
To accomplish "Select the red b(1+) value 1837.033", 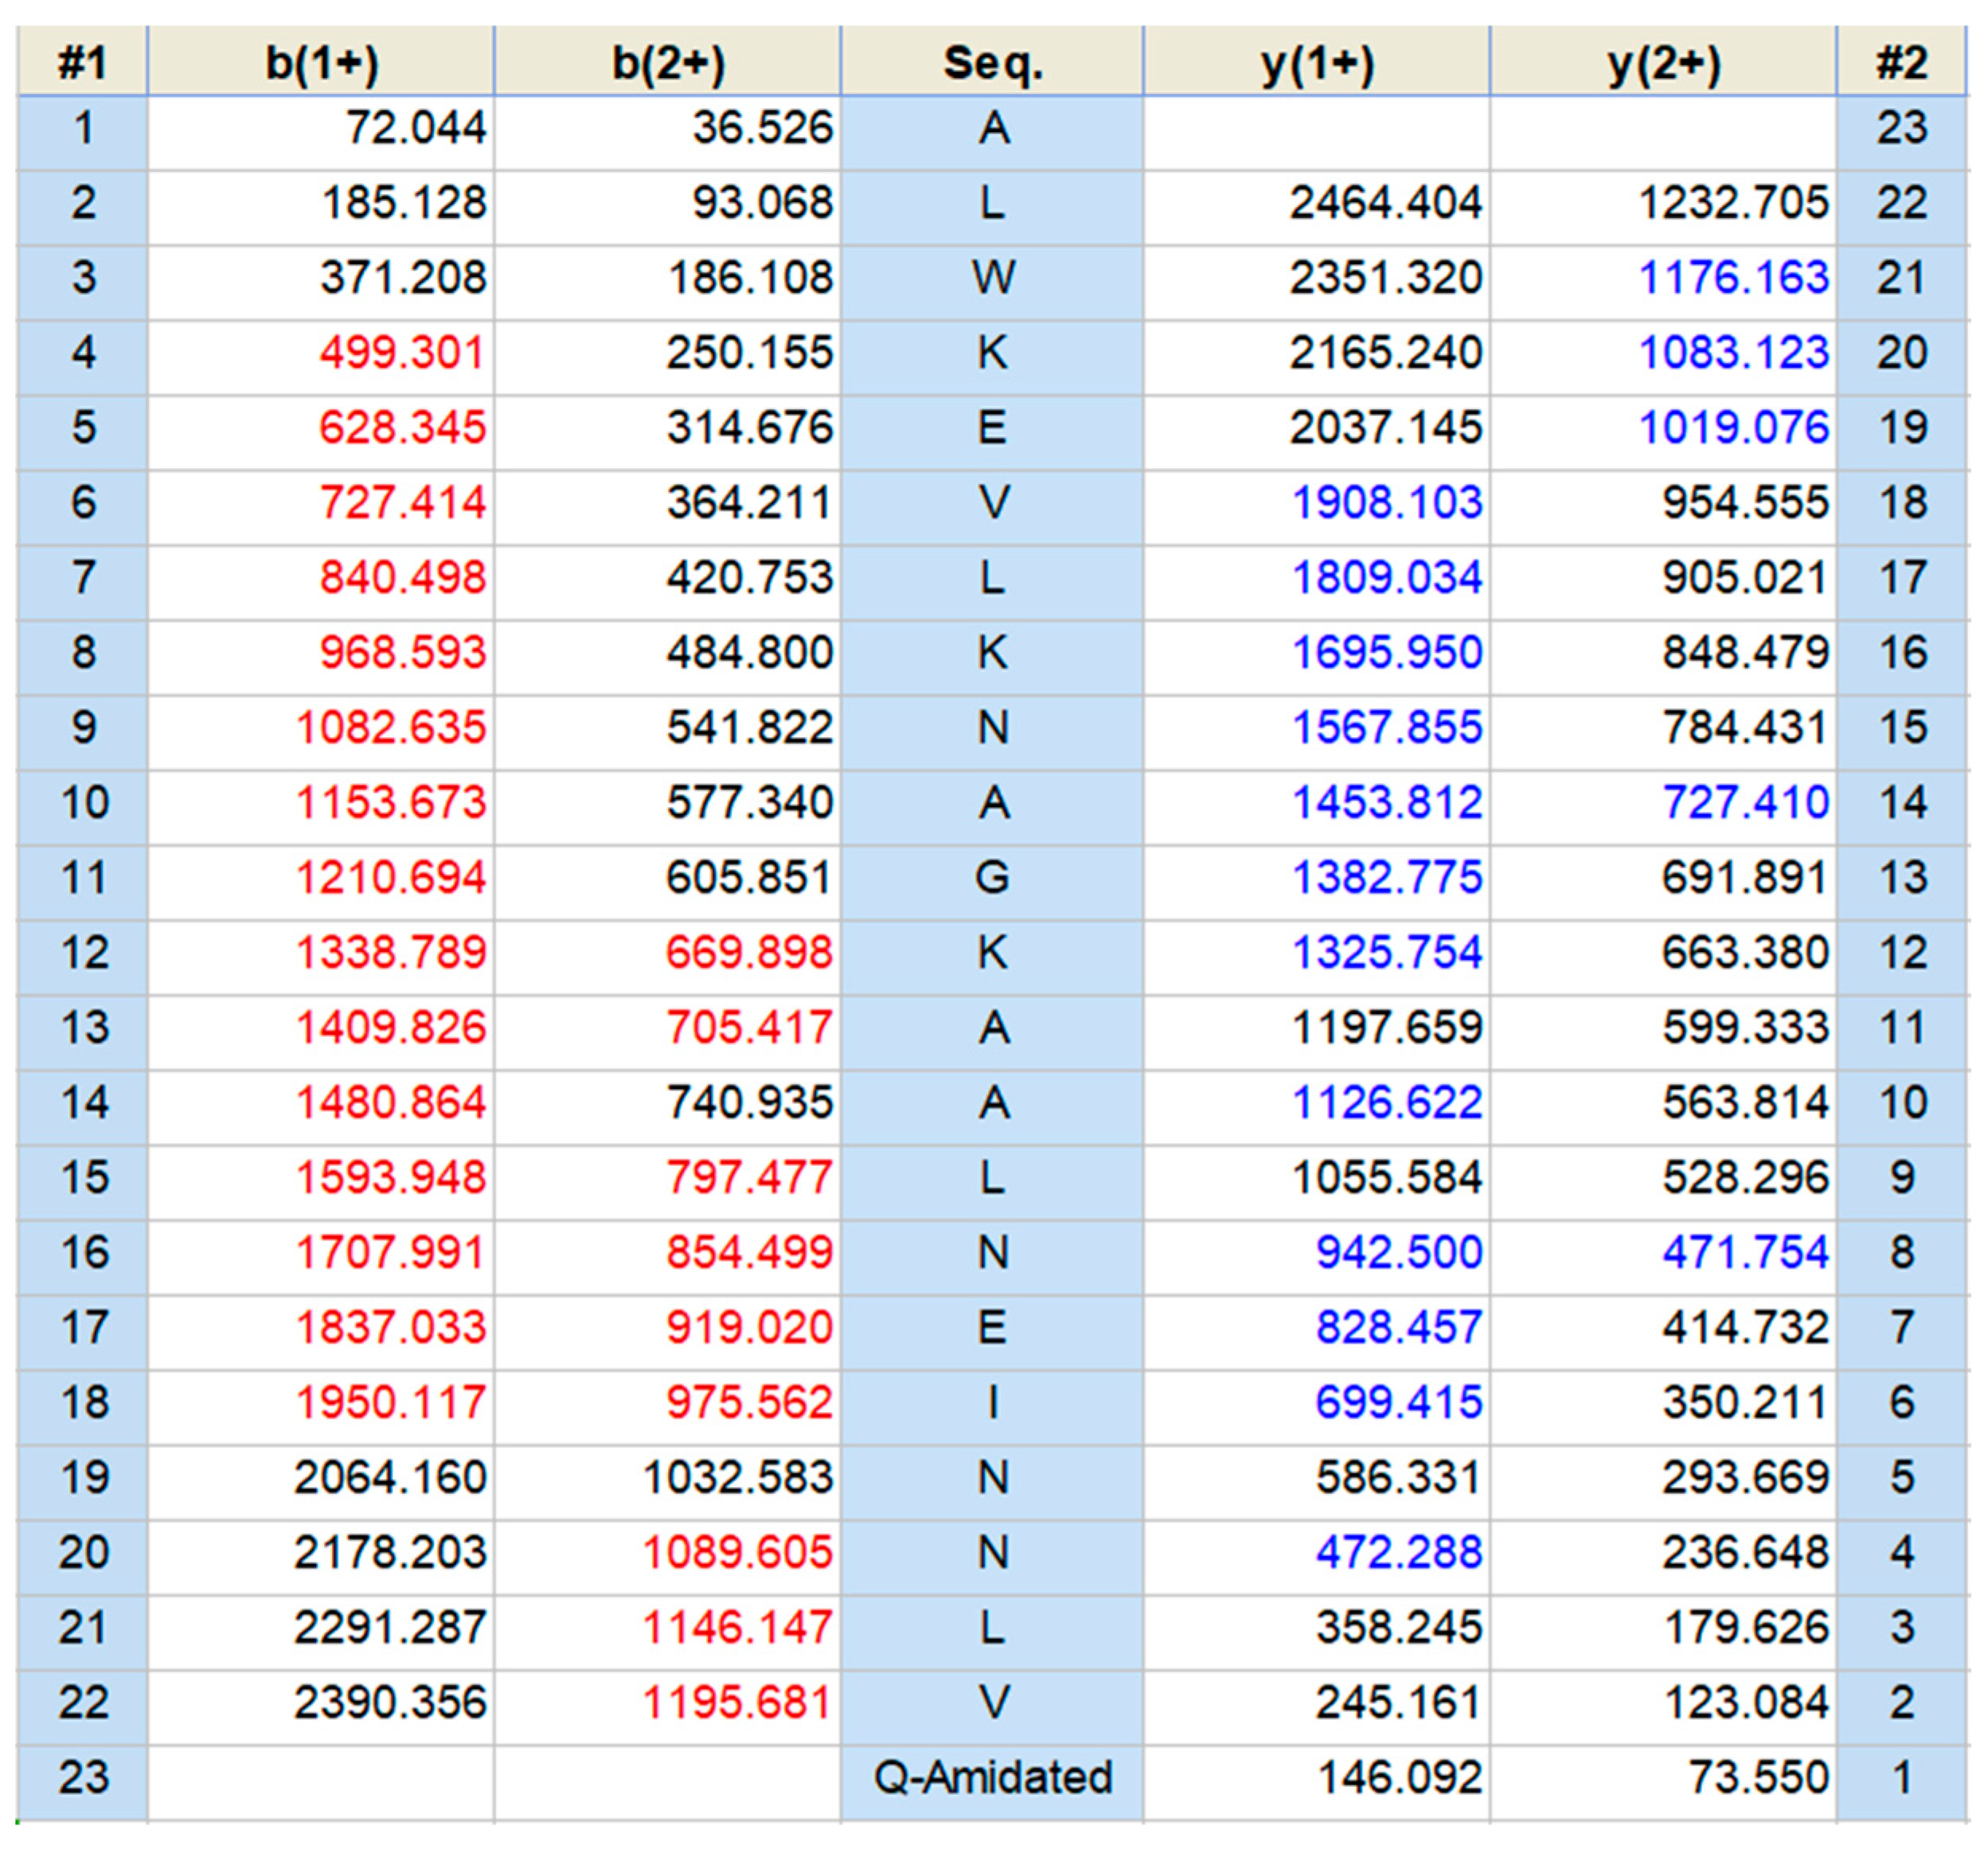I will click(x=391, y=1328).
